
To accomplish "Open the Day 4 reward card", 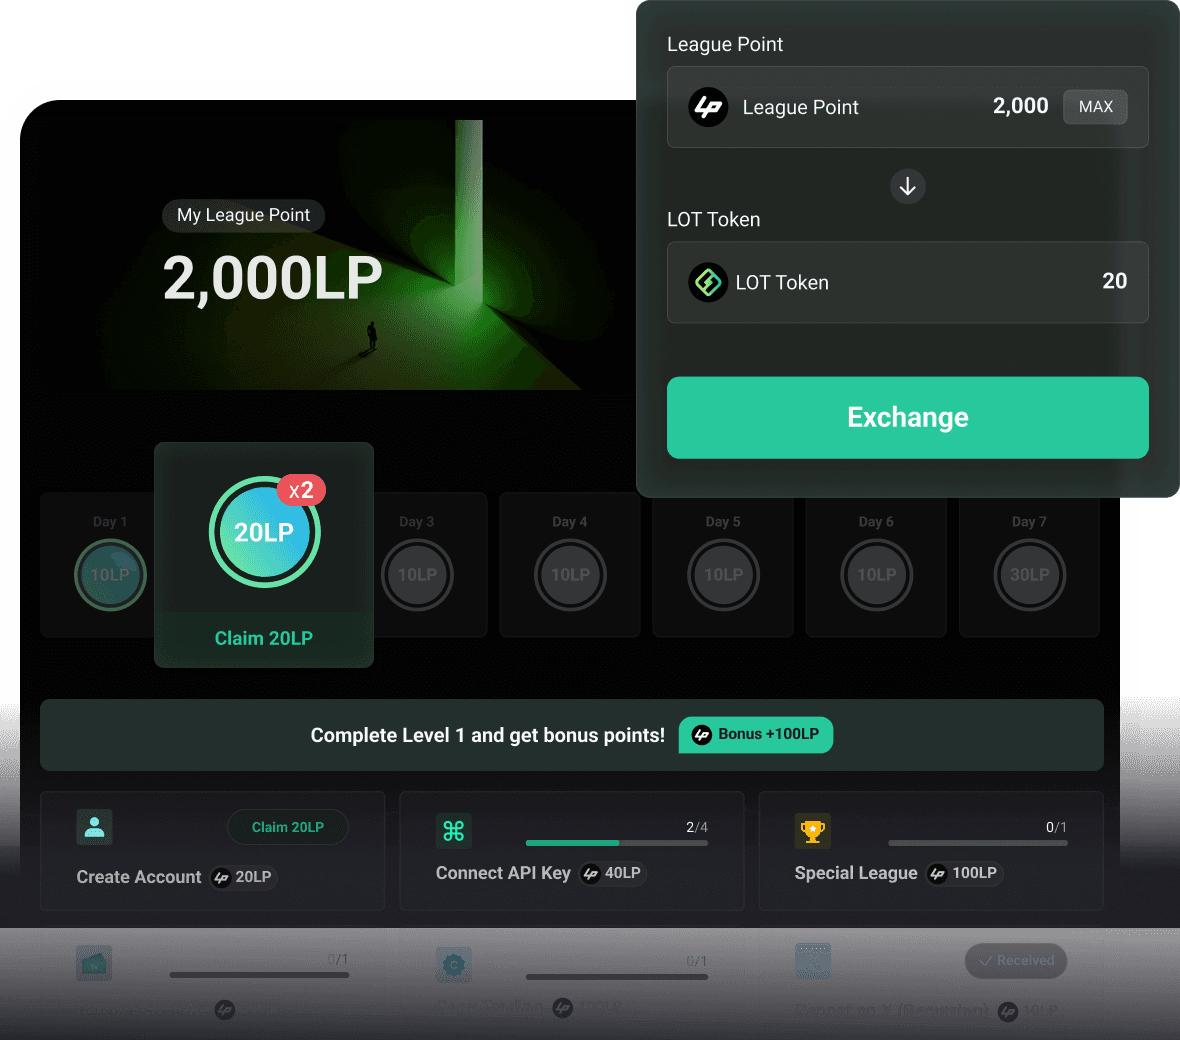I will [x=570, y=564].
